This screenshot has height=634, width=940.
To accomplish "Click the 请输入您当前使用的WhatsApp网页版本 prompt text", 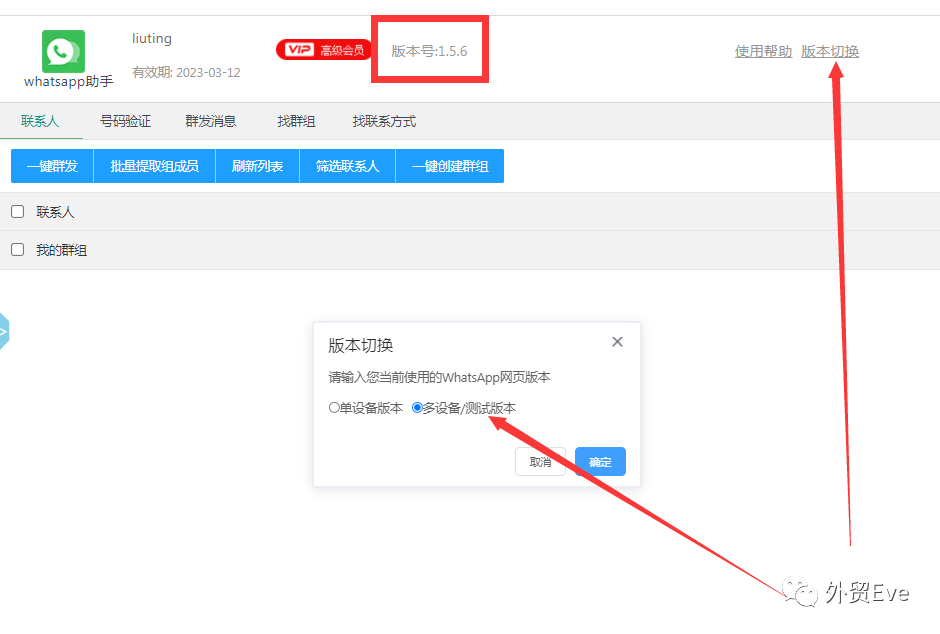I will 439,377.
